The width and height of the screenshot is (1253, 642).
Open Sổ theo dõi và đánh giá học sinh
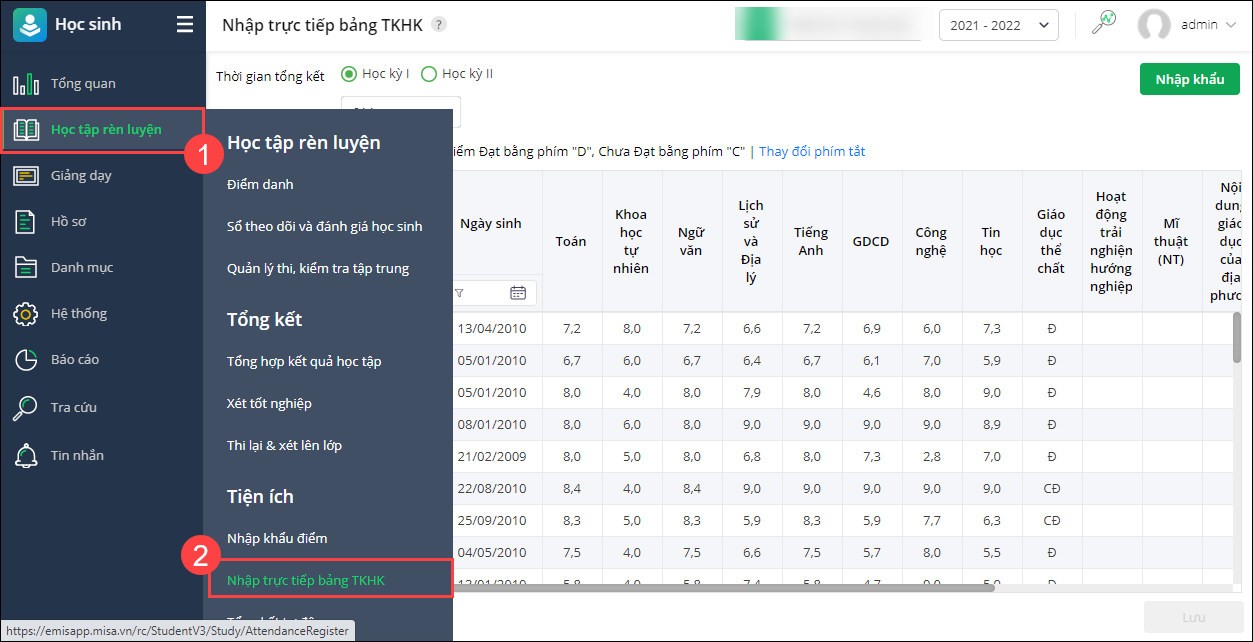point(325,227)
